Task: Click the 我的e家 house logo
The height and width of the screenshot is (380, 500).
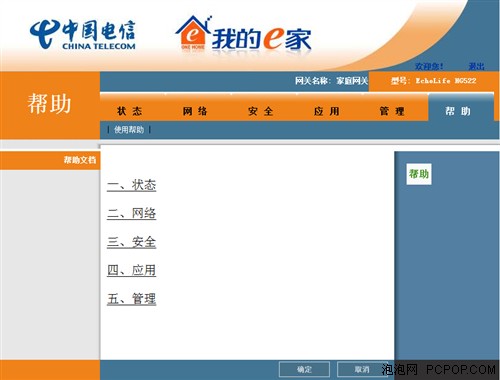Action: pyautogui.click(x=243, y=34)
